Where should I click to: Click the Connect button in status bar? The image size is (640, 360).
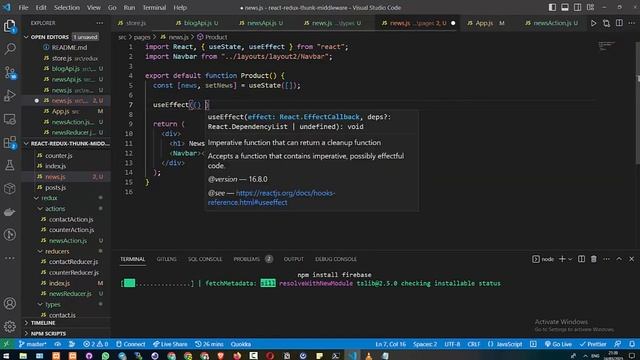tap(131, 344)
